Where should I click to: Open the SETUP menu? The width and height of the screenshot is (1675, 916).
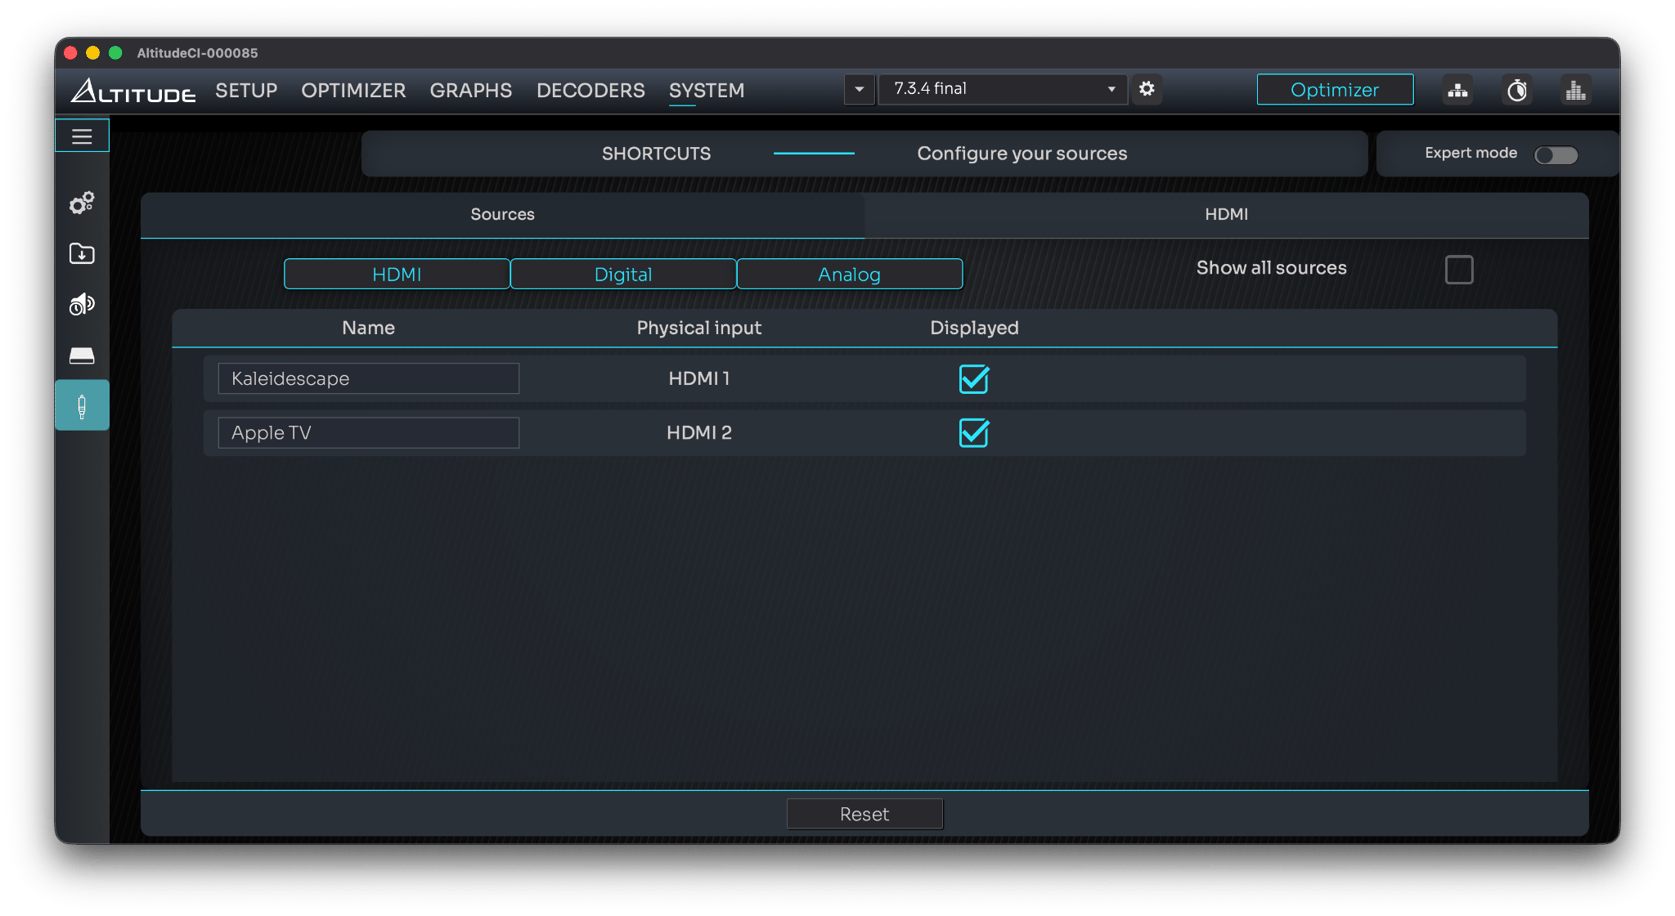tap(246, 90)
